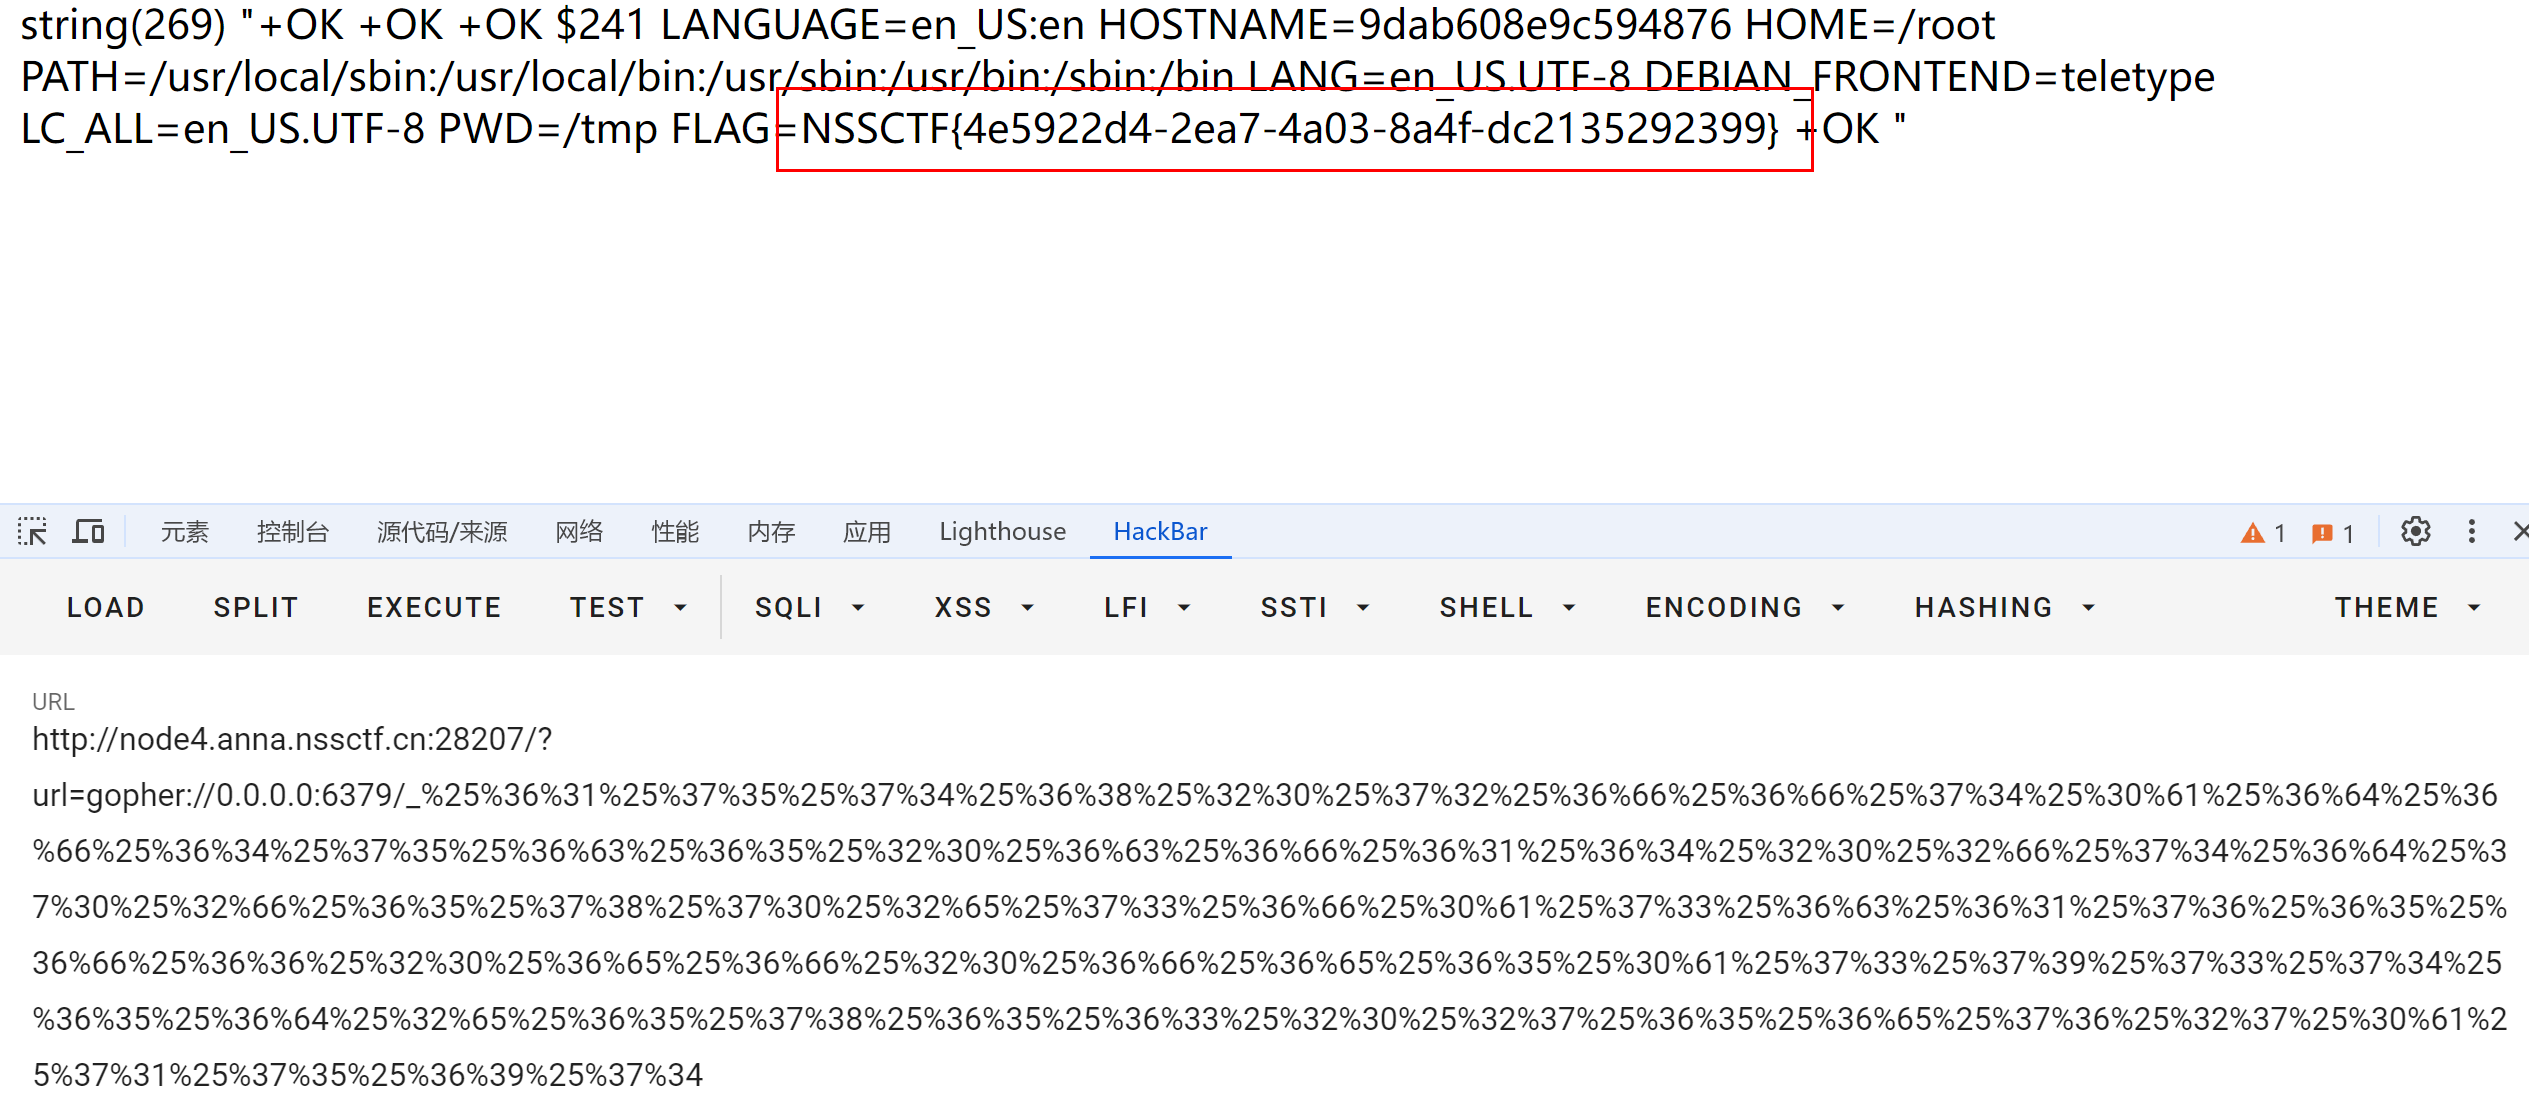Click inside the HackBar URL input field
The height and width of the screenshot is (1097, 2529).
(1268, 906)
